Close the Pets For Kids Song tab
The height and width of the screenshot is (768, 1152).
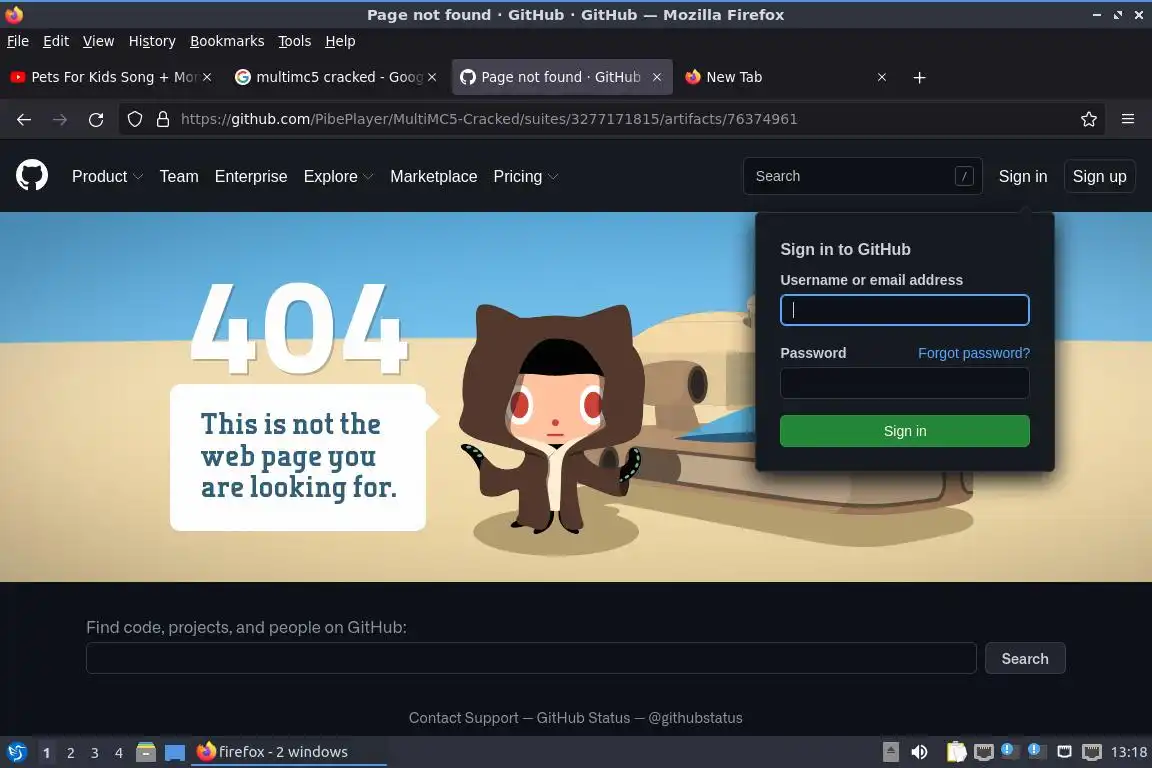pyautogui.click(x=207, y=77)
